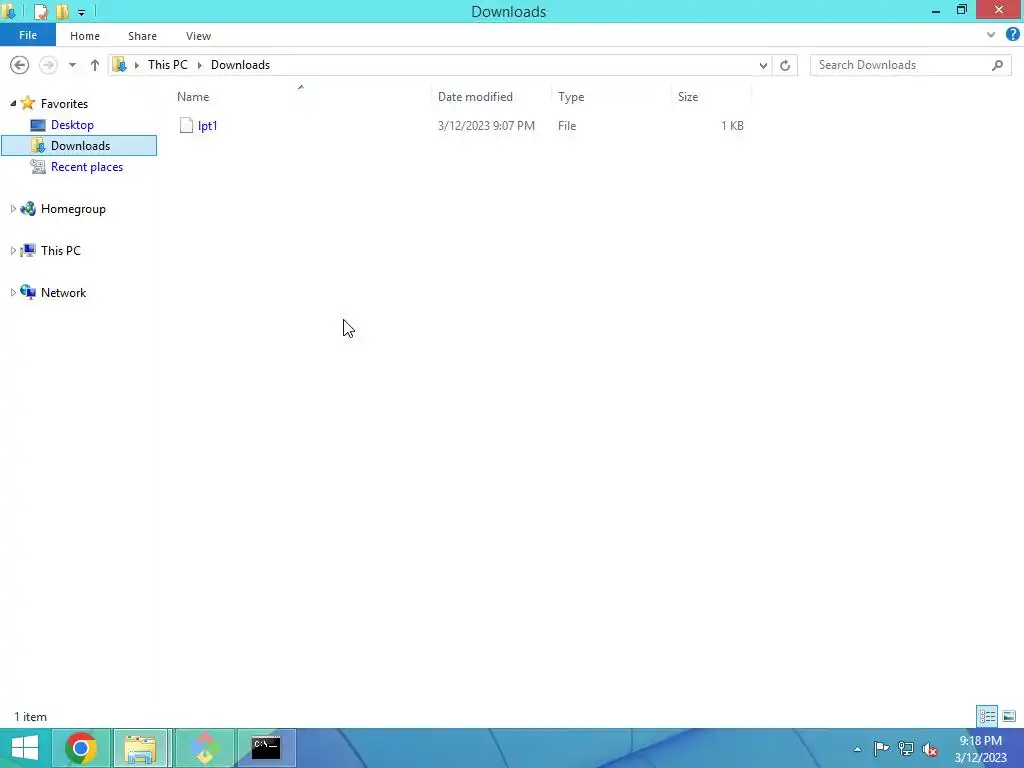Open Recent places under Favorites
This screenshot has width=1024, height=768.
(87, 167)
